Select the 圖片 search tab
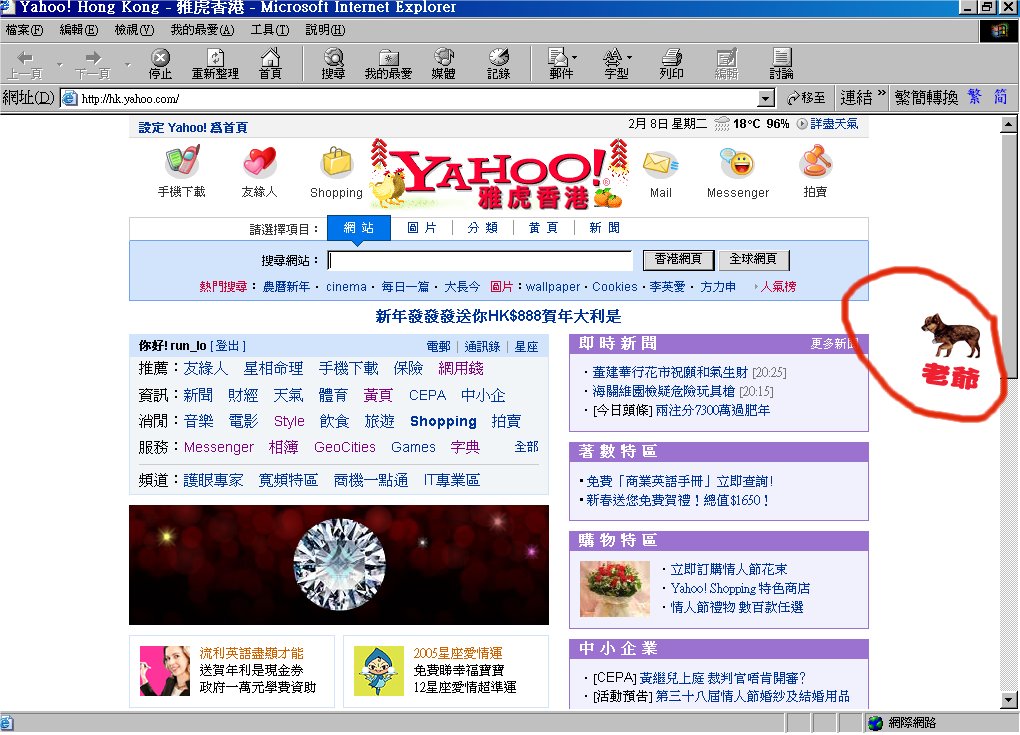The width and height of the screenshot is (1020, 735). [422, 228]
